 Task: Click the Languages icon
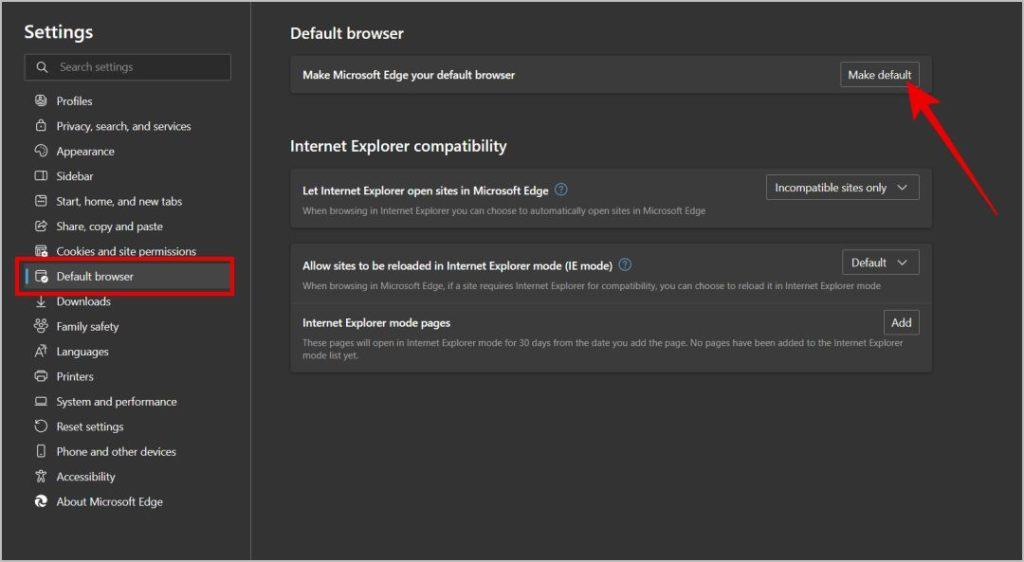(41, 351)
